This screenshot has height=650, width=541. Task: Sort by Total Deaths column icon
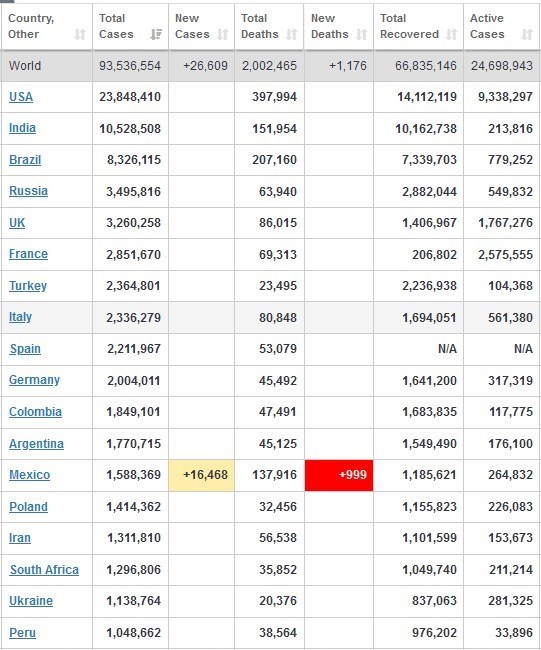(291, 34)
